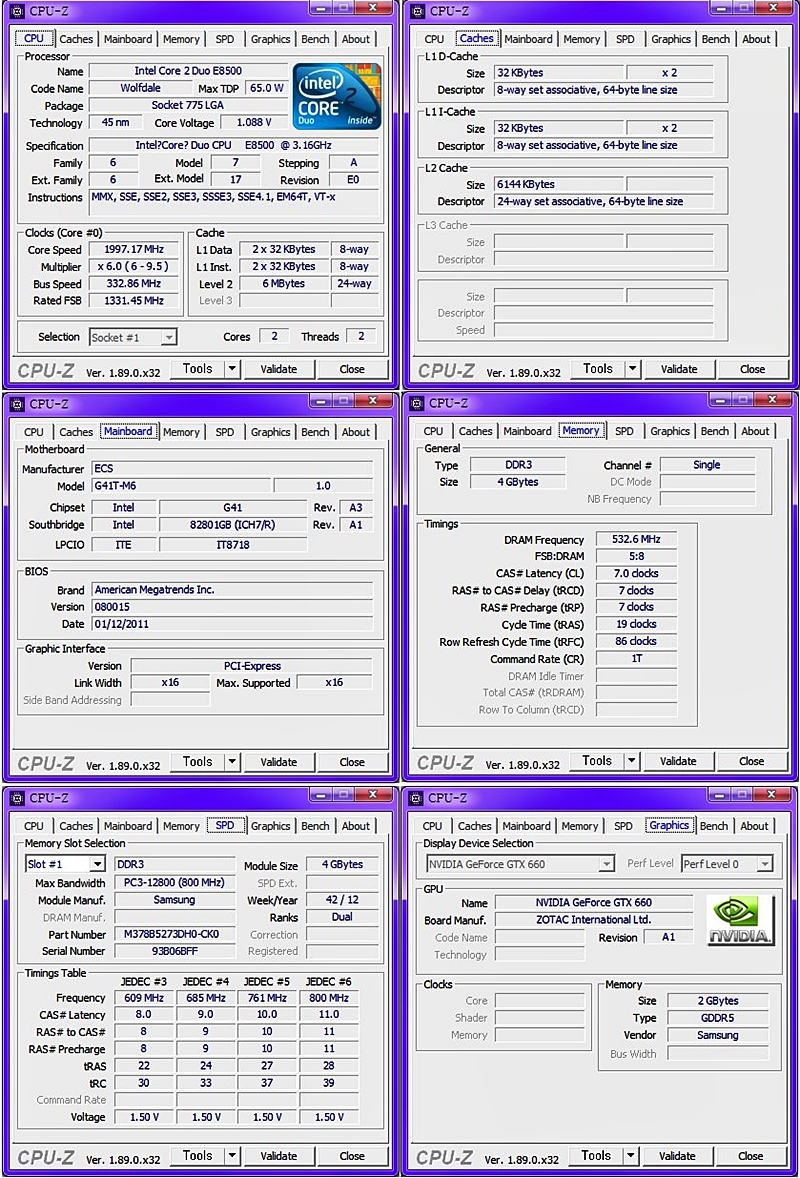Click Close in the CPU tab window

352,369
